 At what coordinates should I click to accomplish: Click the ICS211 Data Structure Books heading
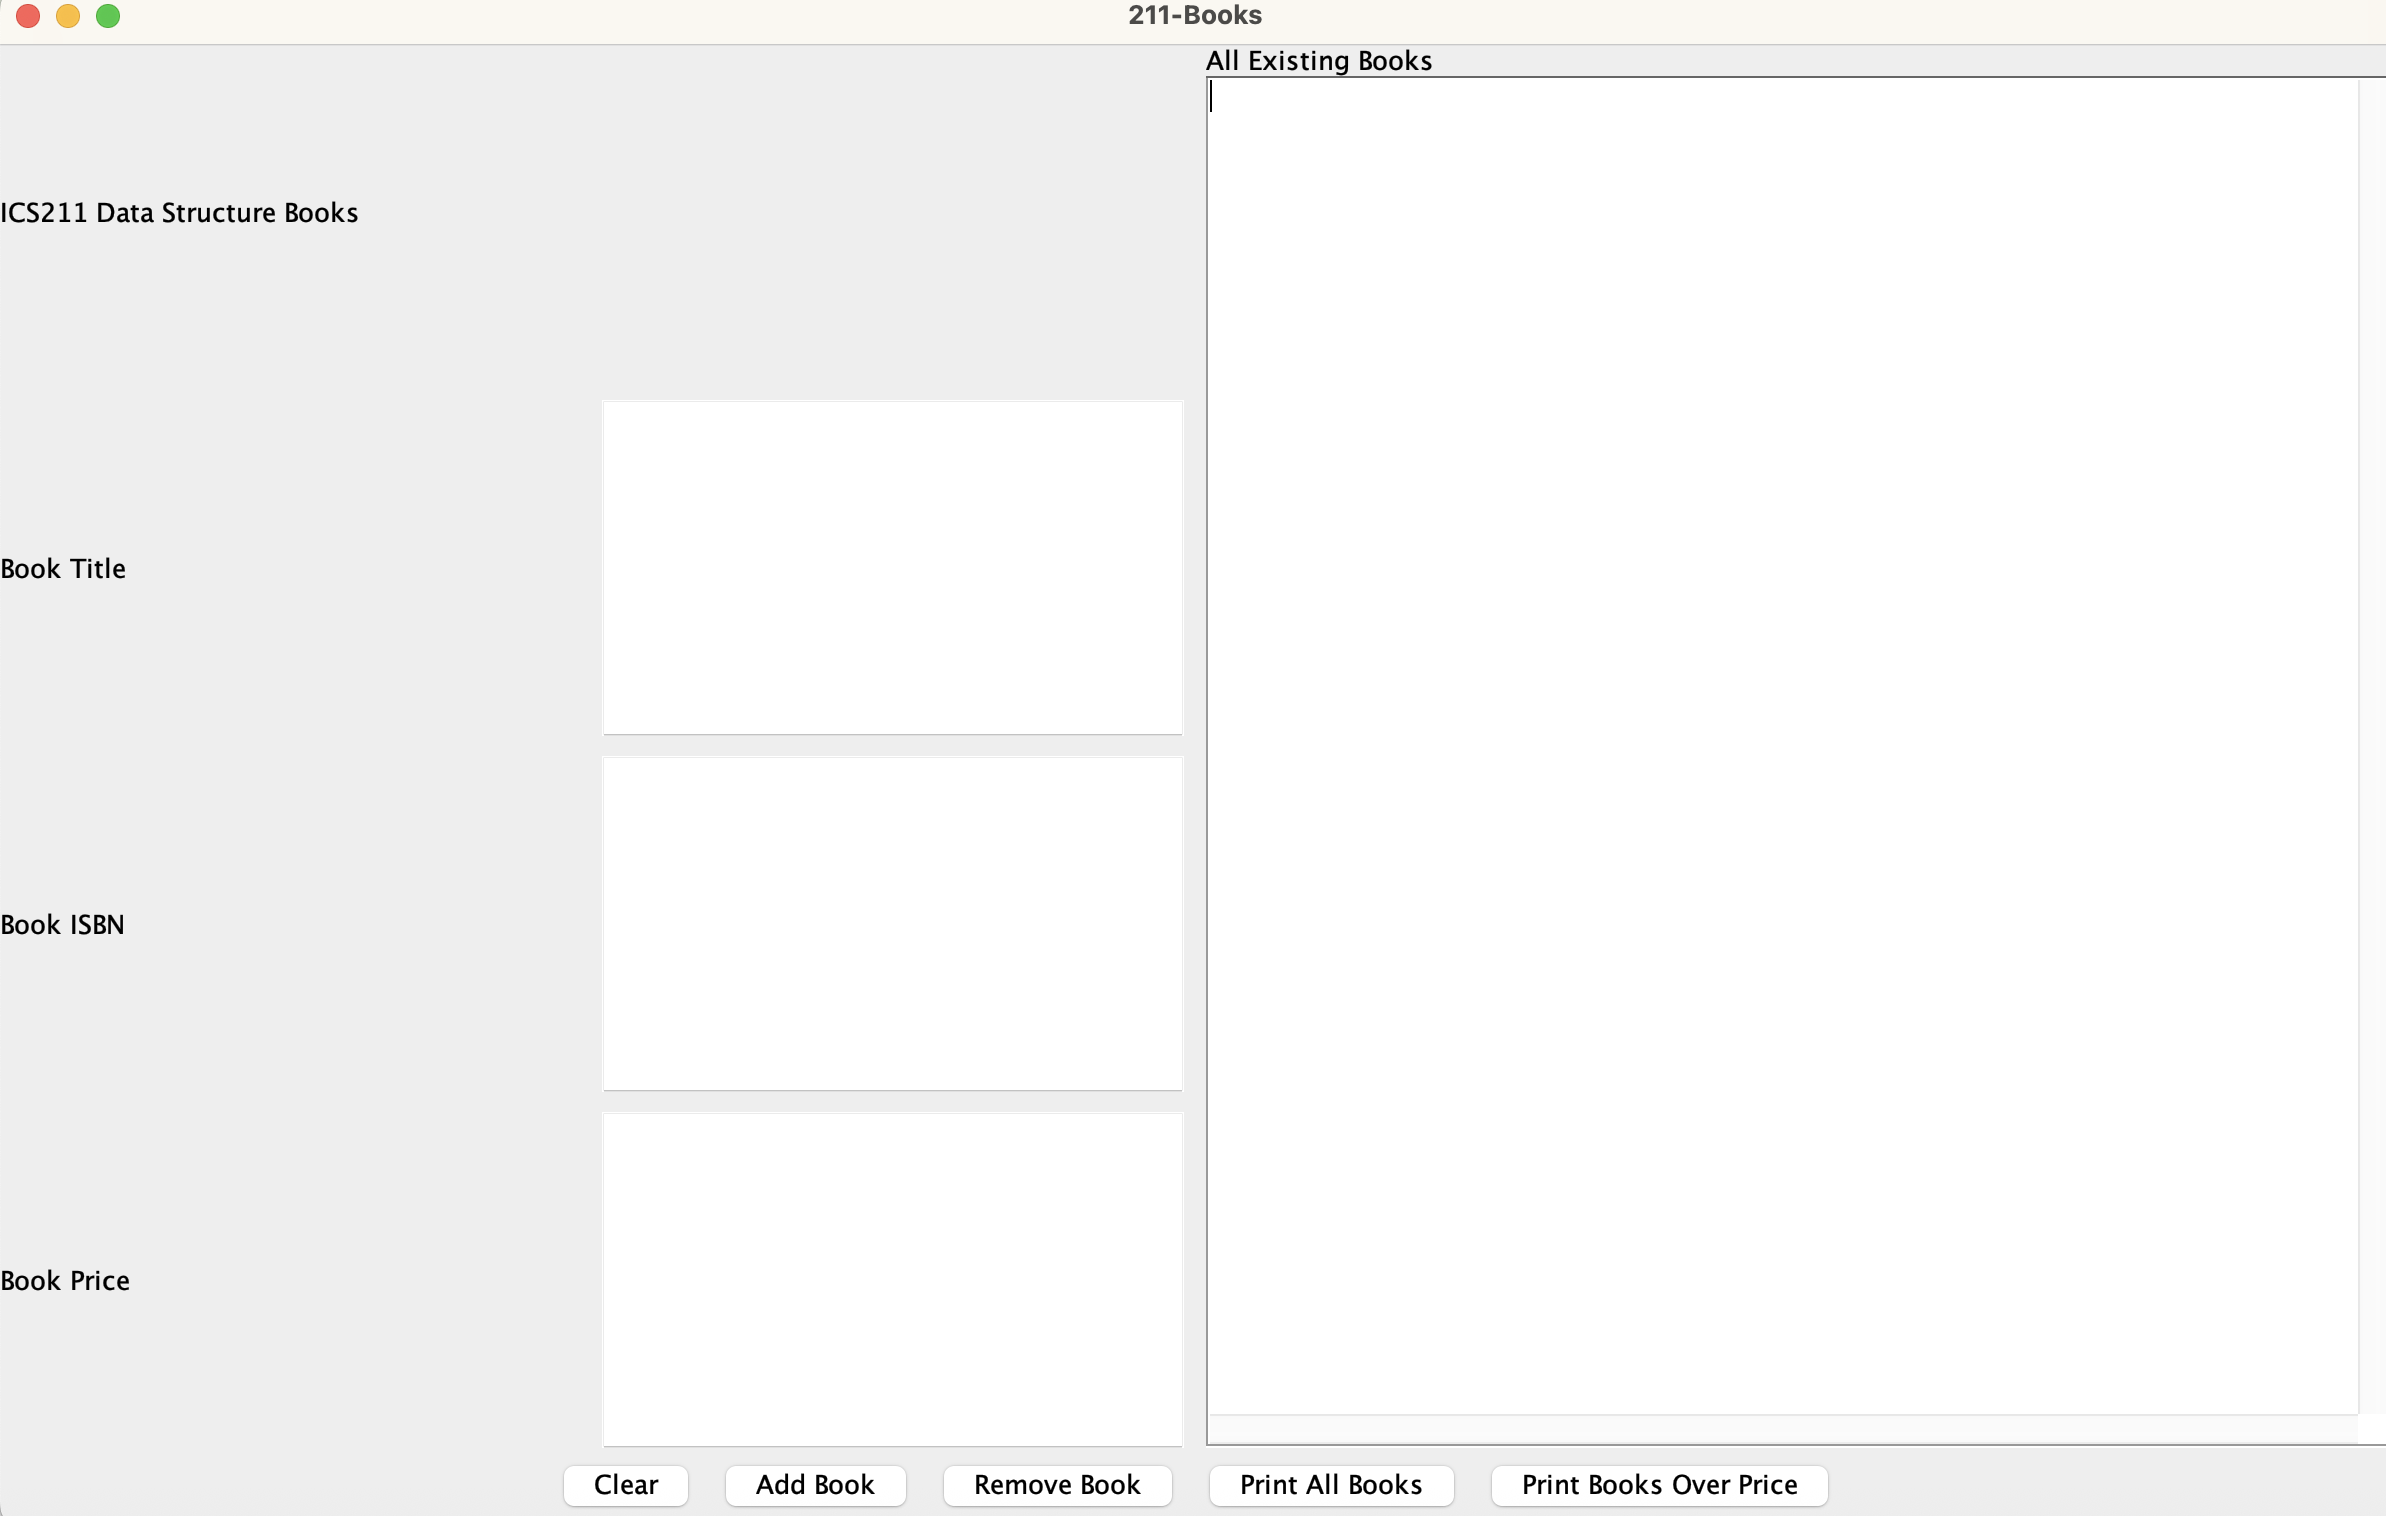[179, 213]
